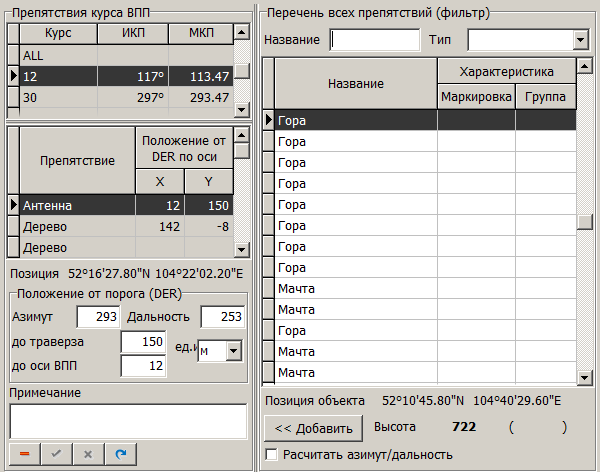Click the checkmark confirm button
600x472 pixels.
[56, 454]
